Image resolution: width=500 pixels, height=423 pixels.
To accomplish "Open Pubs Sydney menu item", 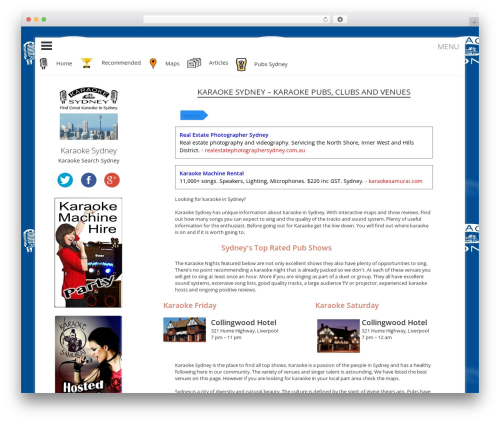I will click(x=271, y=64).
